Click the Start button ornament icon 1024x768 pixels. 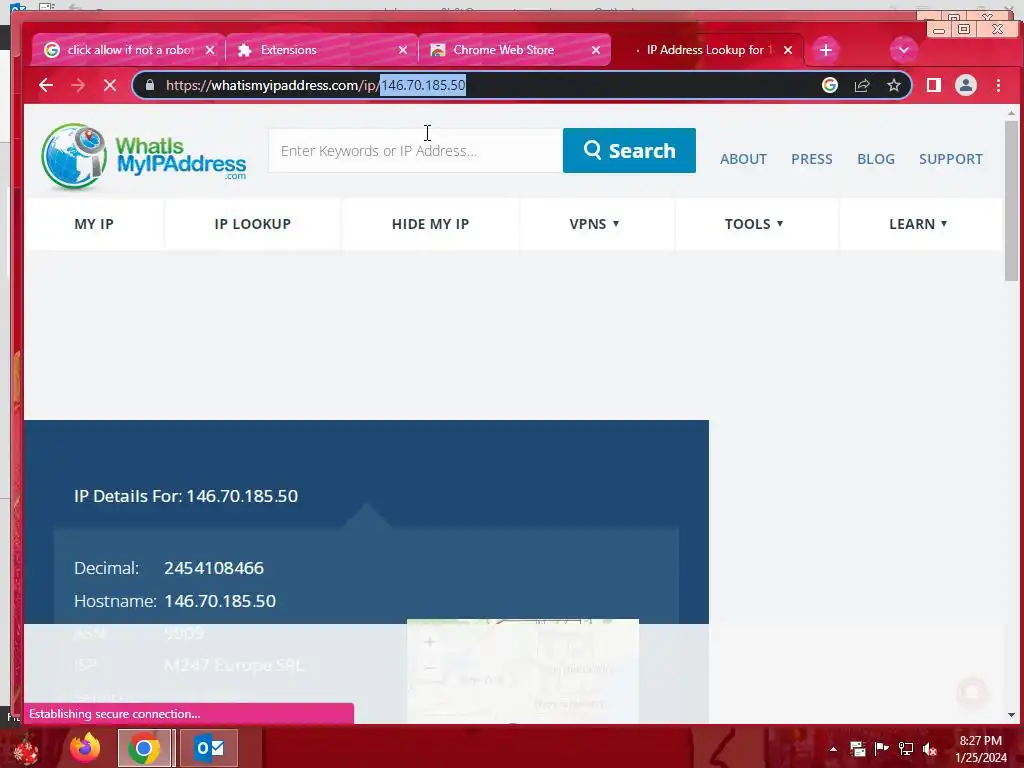coord(25,748)
